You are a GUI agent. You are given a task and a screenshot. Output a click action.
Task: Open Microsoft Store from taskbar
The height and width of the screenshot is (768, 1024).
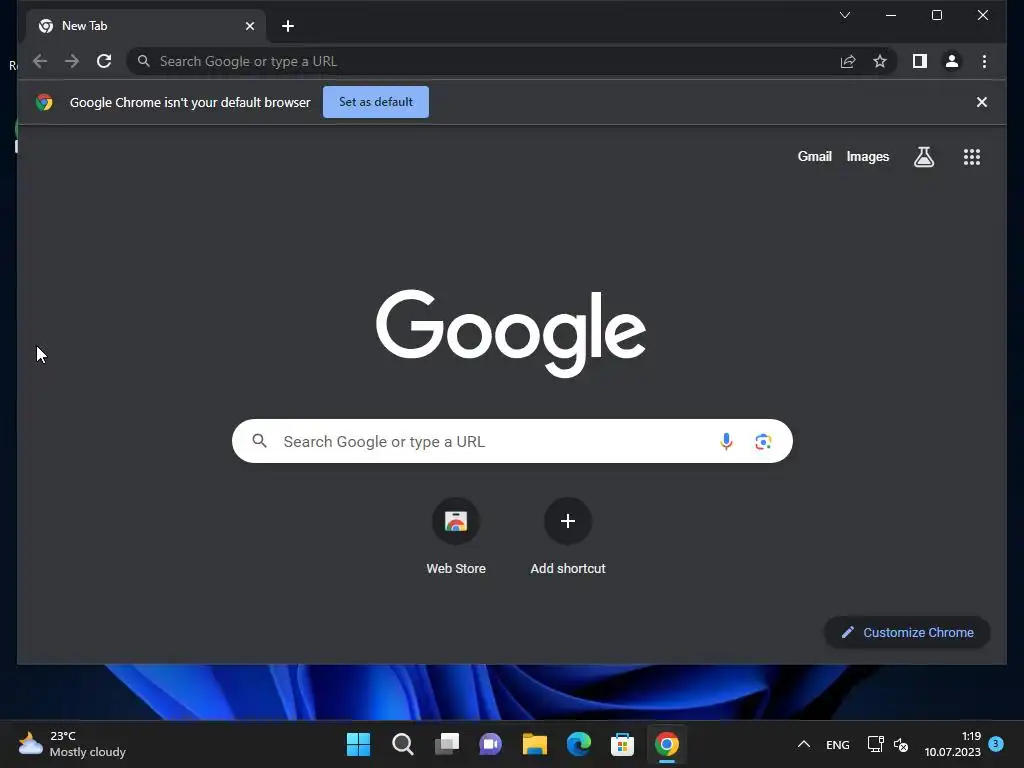tap(622, 744)
